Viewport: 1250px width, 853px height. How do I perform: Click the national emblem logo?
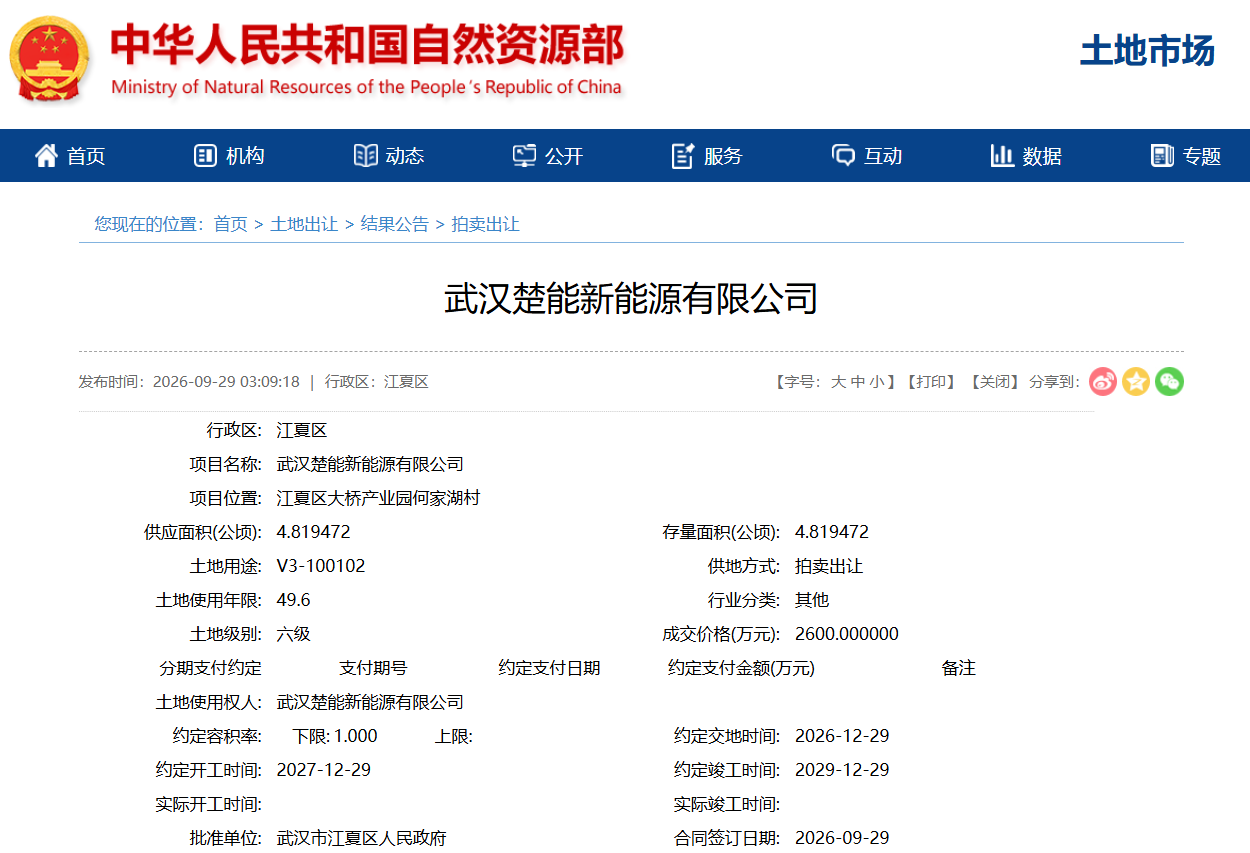(49, 58)
